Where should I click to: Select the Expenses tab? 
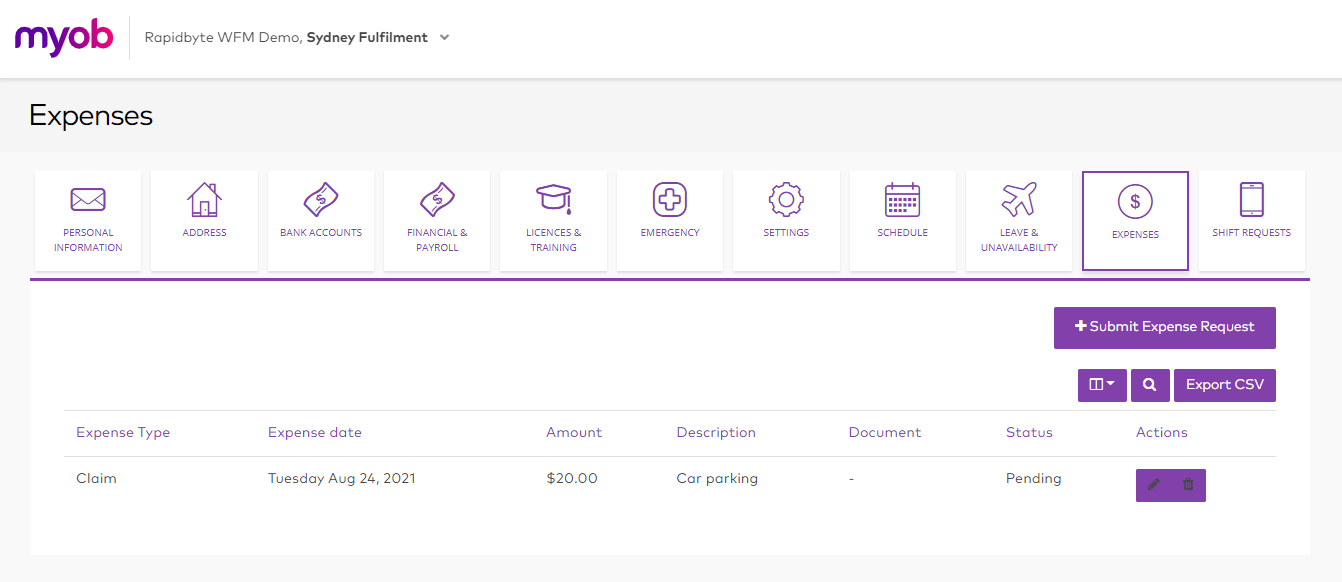coord(1135,220)
